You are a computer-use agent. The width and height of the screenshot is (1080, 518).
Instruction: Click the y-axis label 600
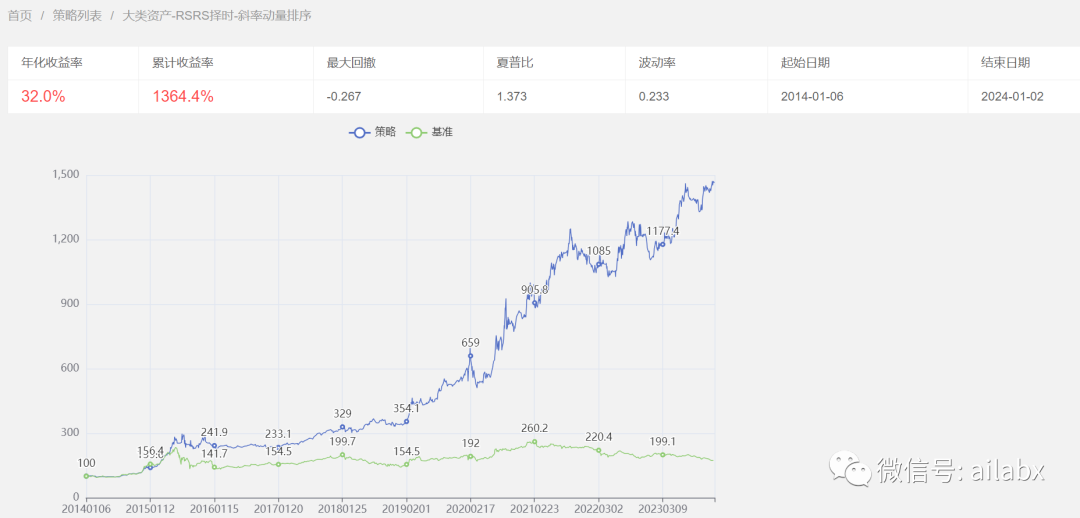70,369
